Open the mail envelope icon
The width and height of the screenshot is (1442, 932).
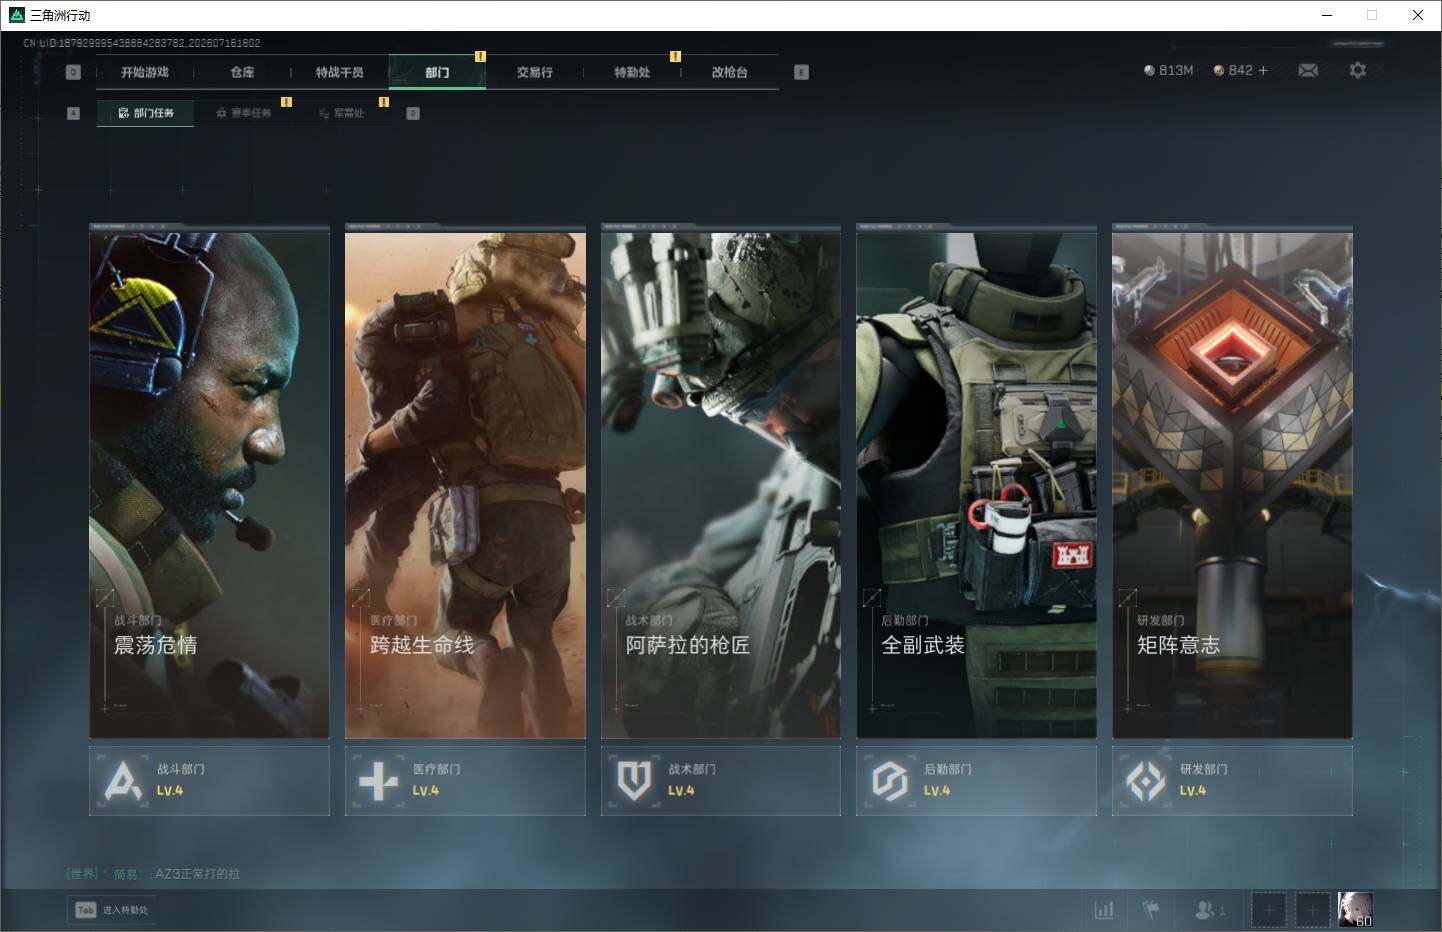(1308, 70)
